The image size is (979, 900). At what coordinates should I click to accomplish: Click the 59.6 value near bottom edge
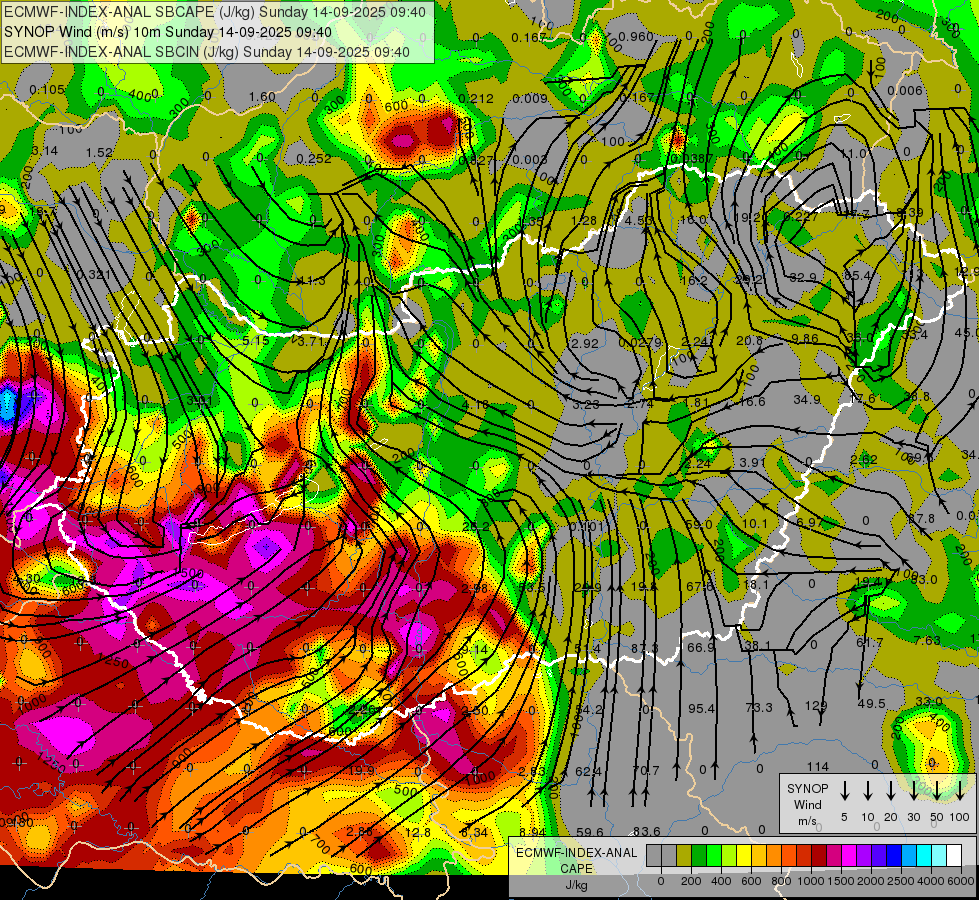(x=590, y=832)
